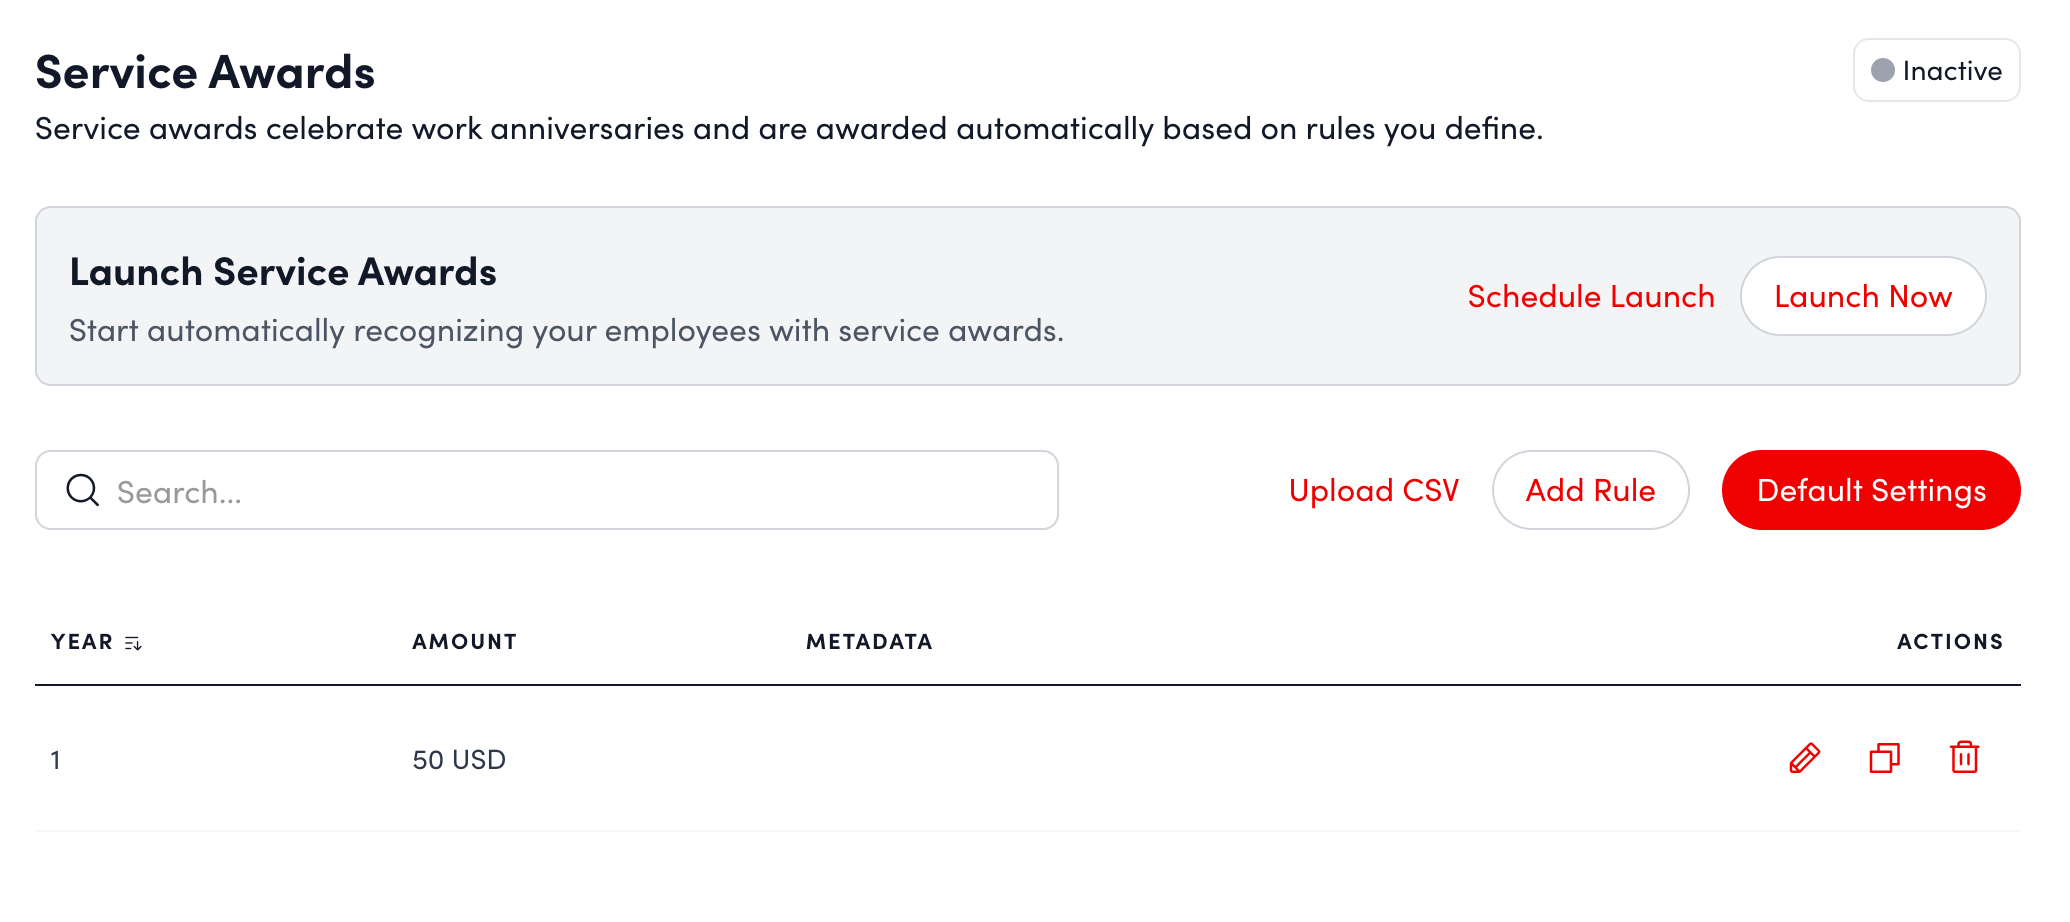Click the Launch Service Awards heading
2070x922 pixels.
pyautogui.click(x=283, y=273)
